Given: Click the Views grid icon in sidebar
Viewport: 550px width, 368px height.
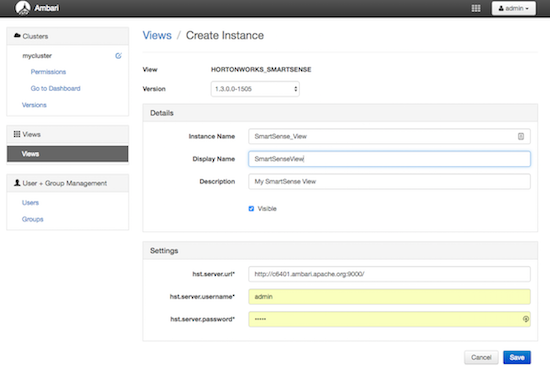Looking at the screenshot, I should [x=17, y=134].
